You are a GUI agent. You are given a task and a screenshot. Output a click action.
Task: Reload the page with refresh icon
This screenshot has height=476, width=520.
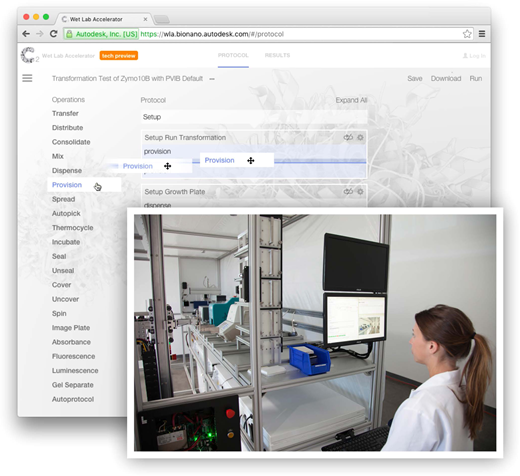[53, 34]
